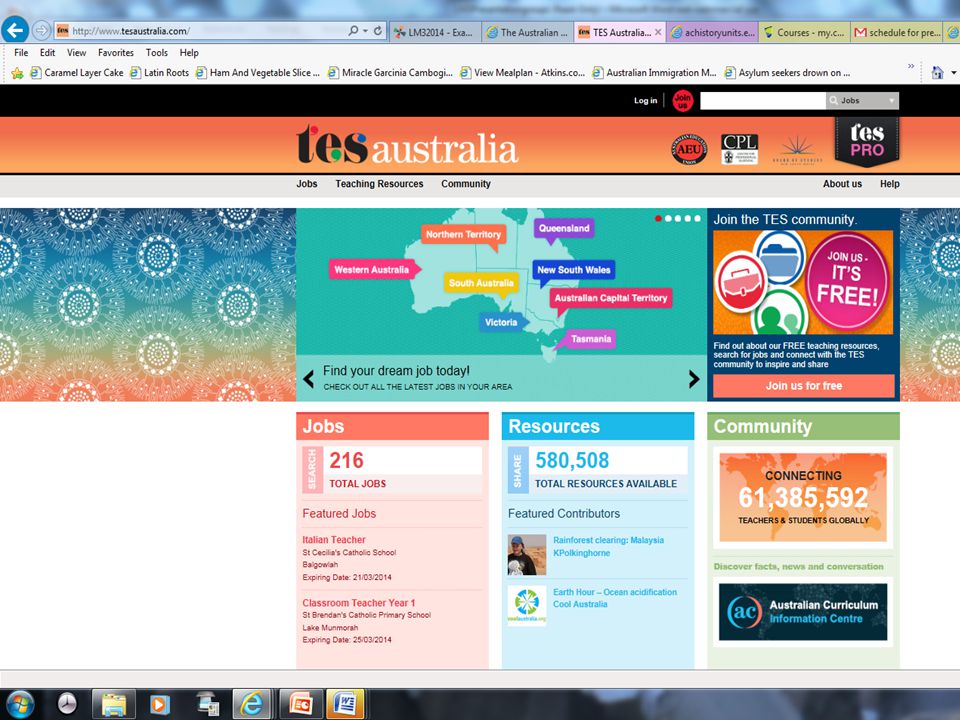Click the address bar refresh icon

click(x=378, y=31)
